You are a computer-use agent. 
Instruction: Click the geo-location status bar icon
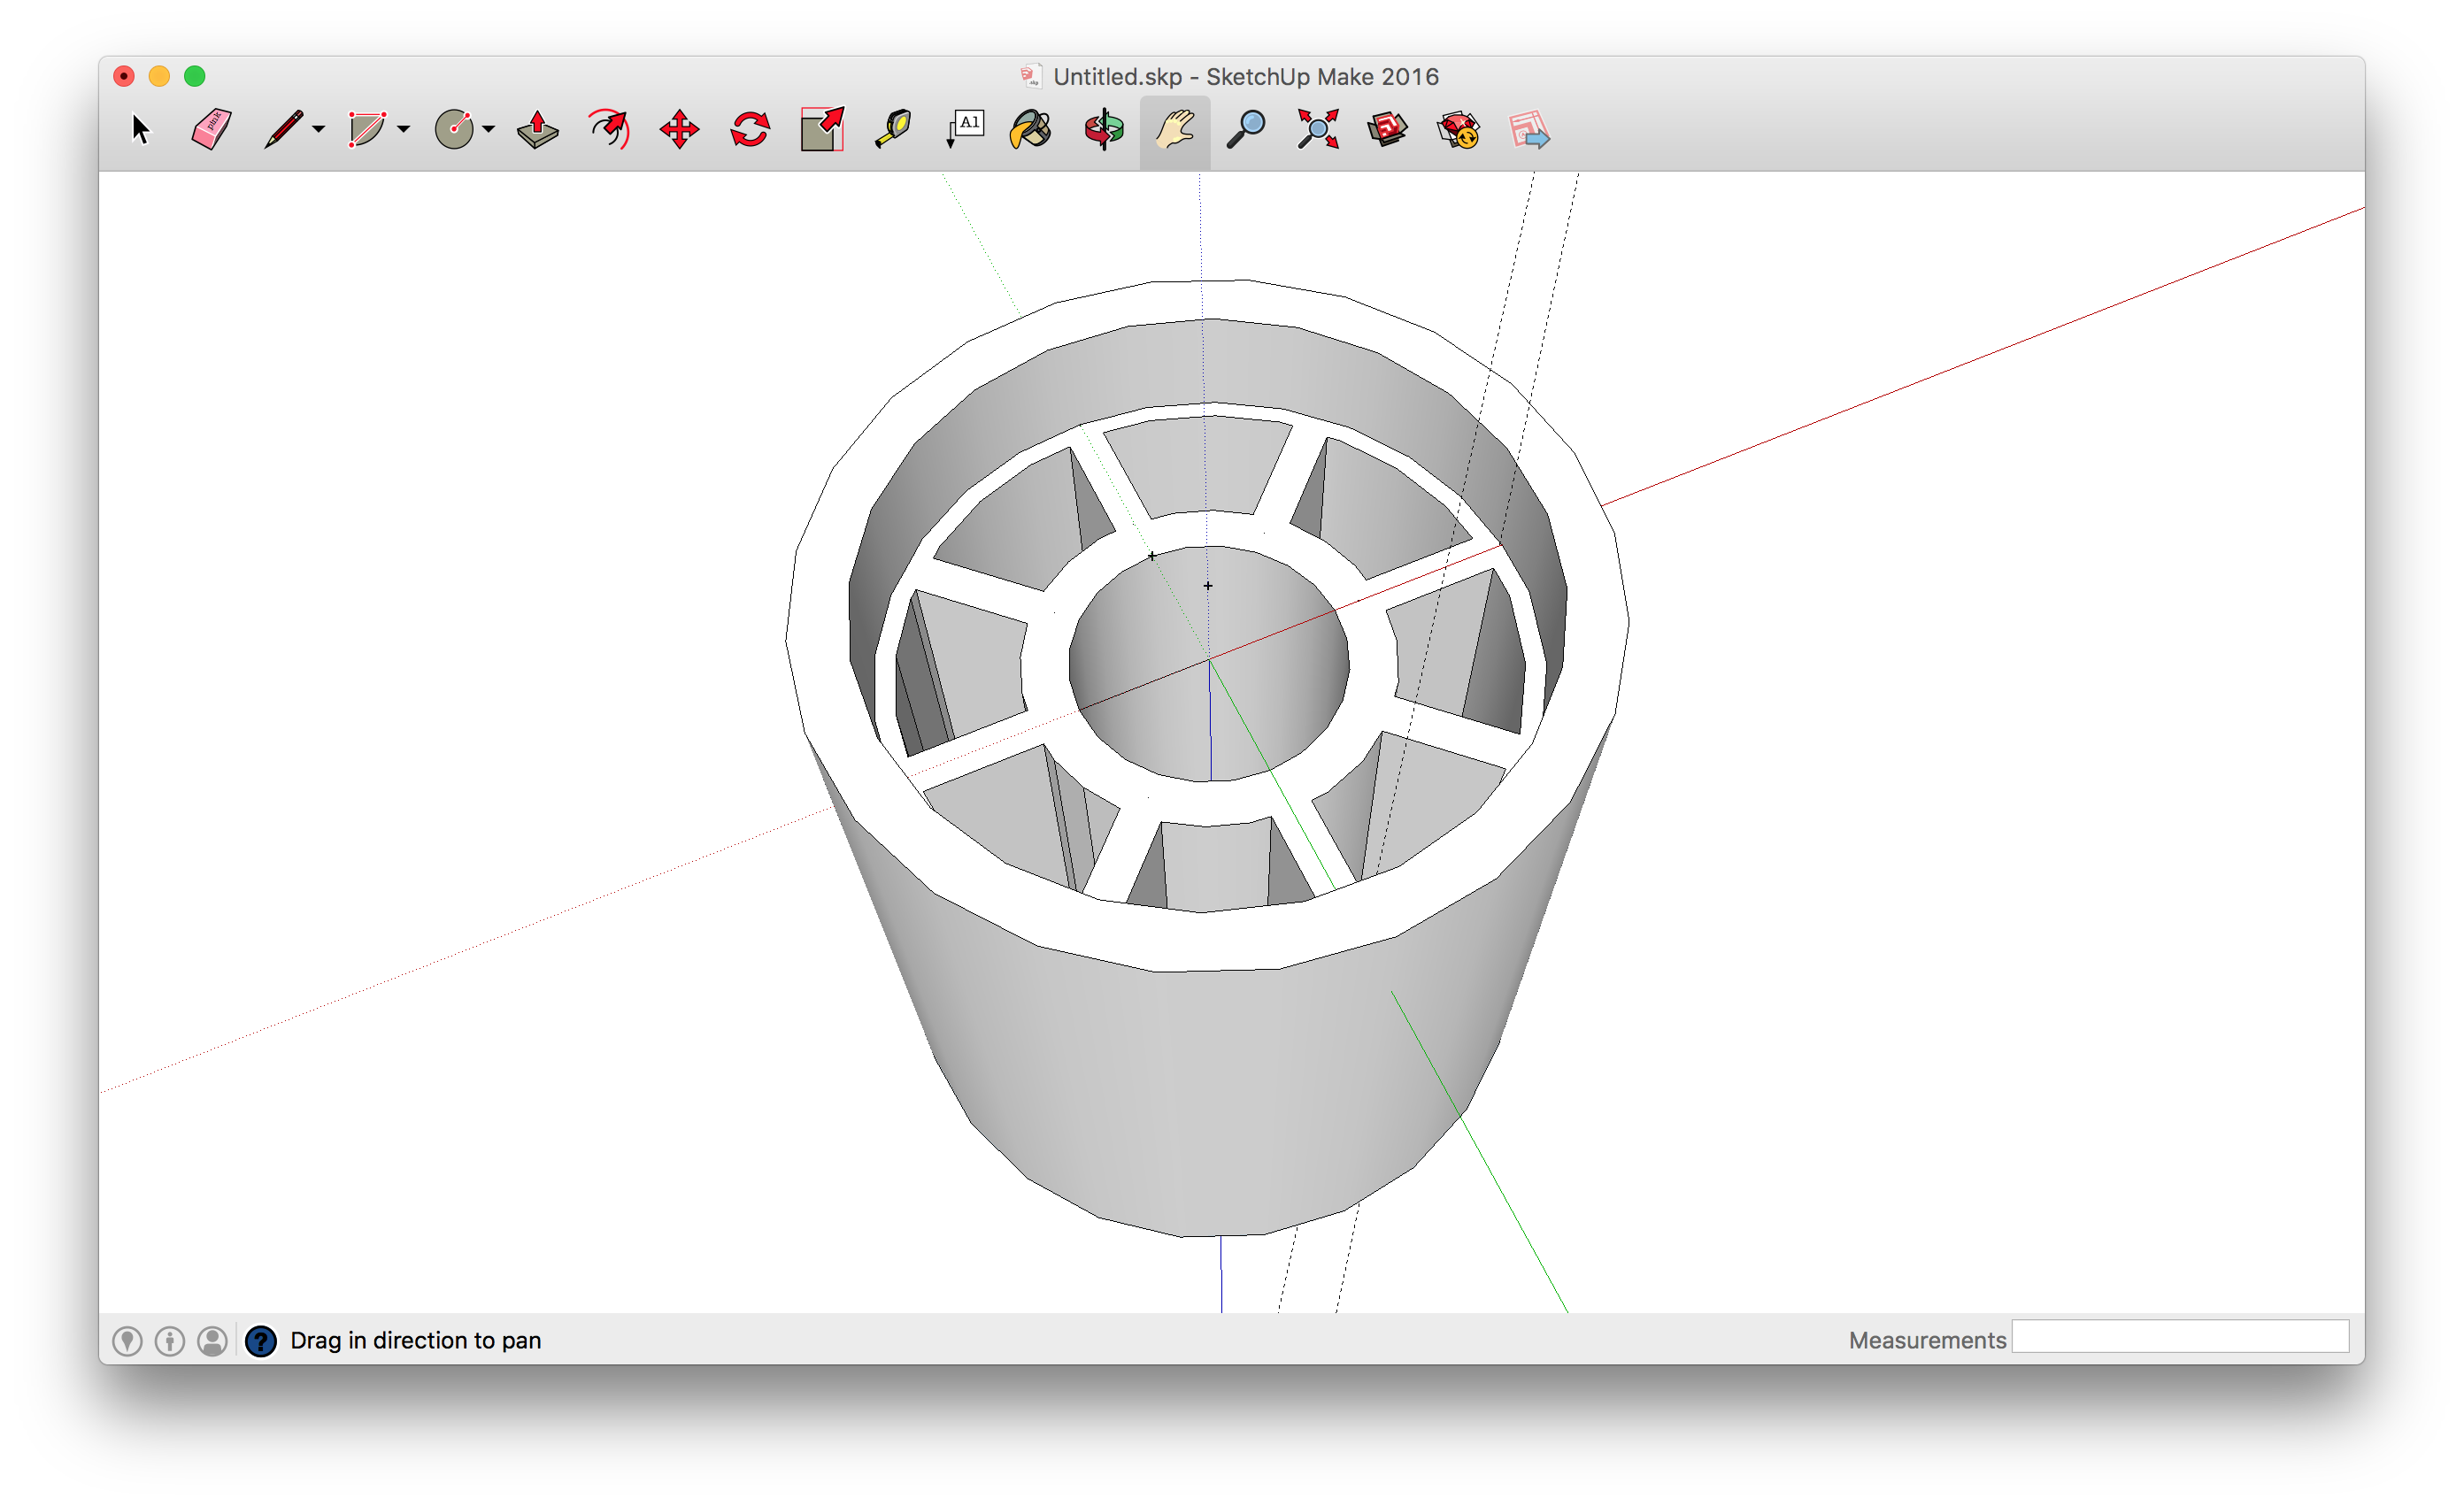coord(127,1341)
